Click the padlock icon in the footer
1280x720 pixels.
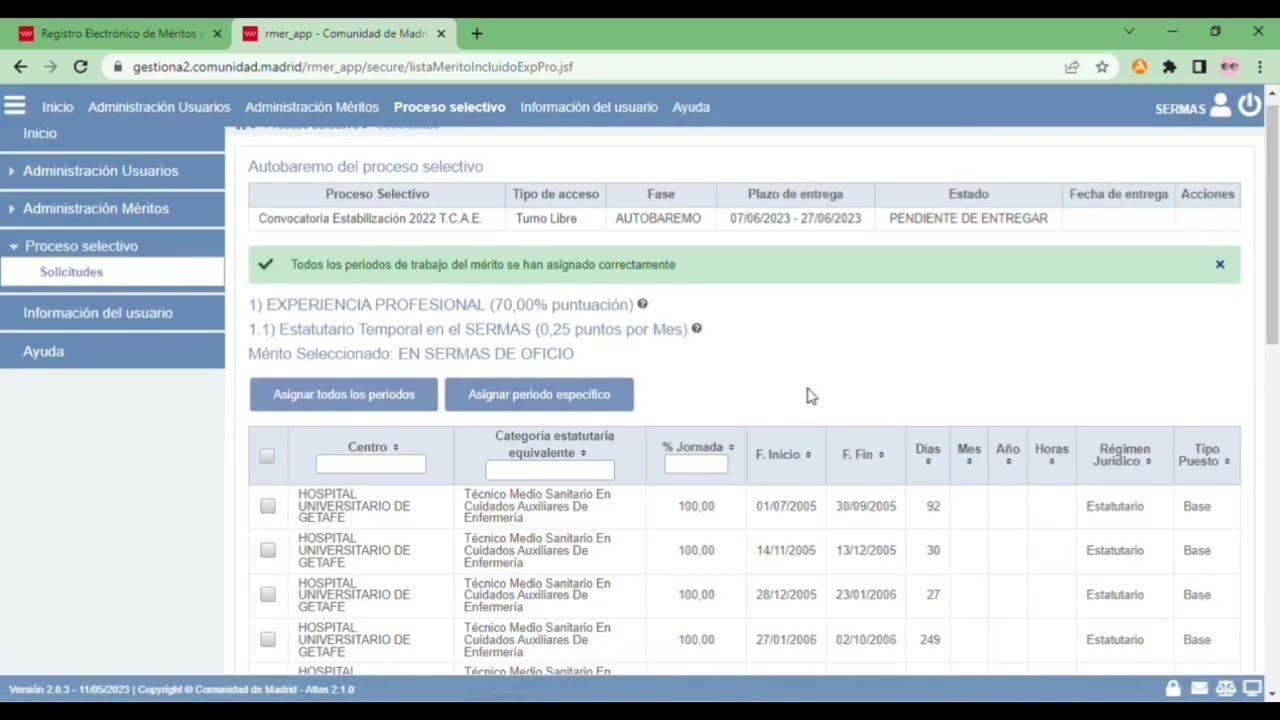1173,688
